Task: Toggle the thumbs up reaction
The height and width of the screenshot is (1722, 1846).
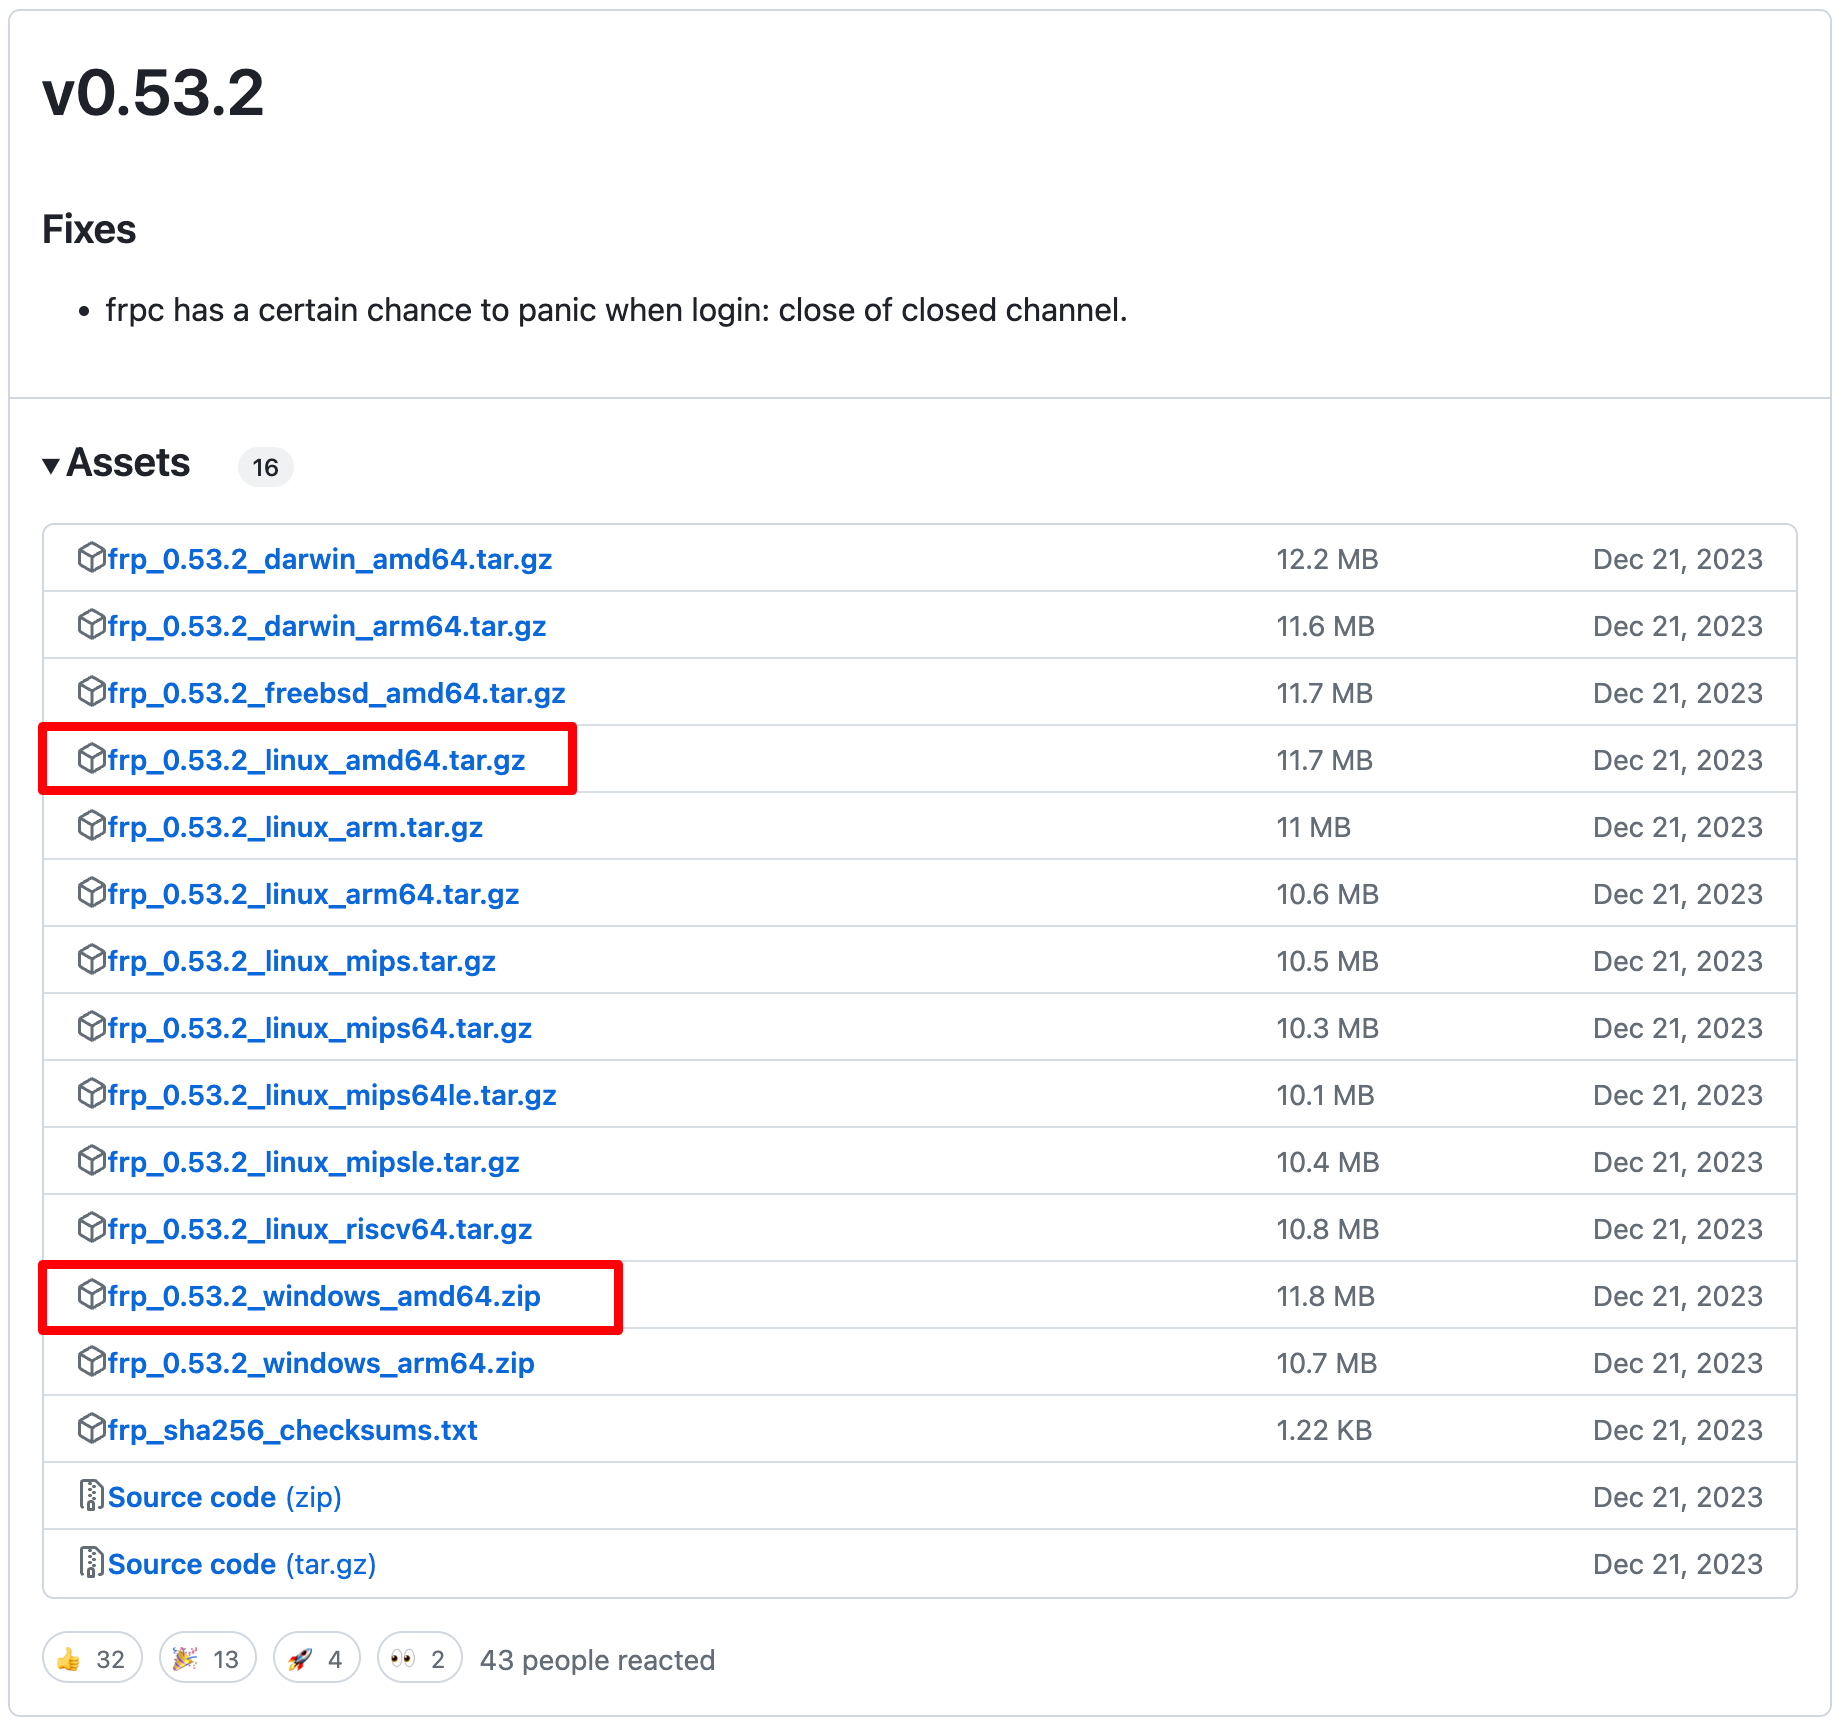Action: point(92,1659)
